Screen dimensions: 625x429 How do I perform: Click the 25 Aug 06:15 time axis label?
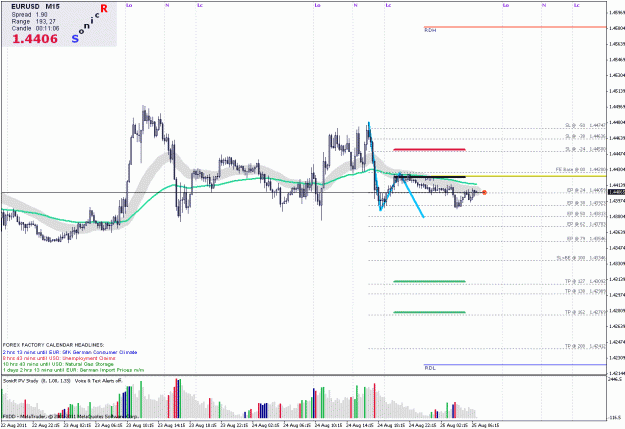coord(485,425)
